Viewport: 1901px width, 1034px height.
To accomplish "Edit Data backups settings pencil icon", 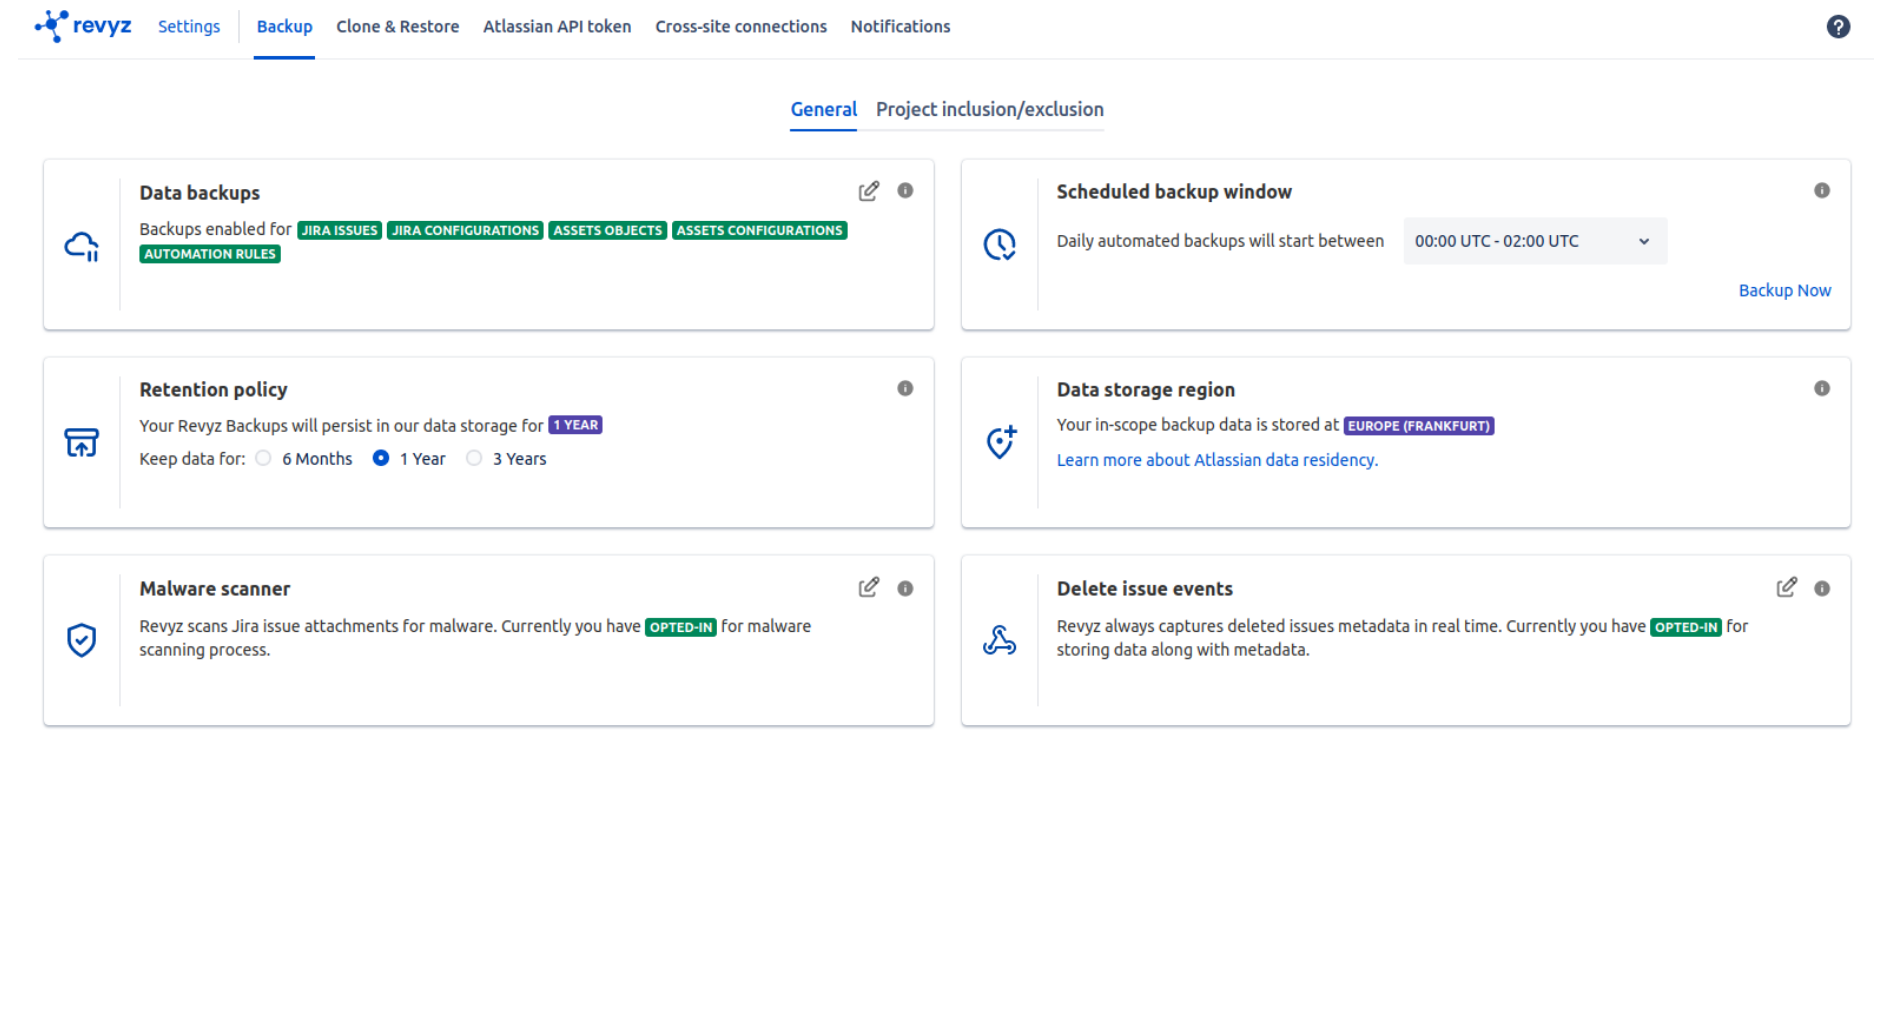I will click(868, 191).
